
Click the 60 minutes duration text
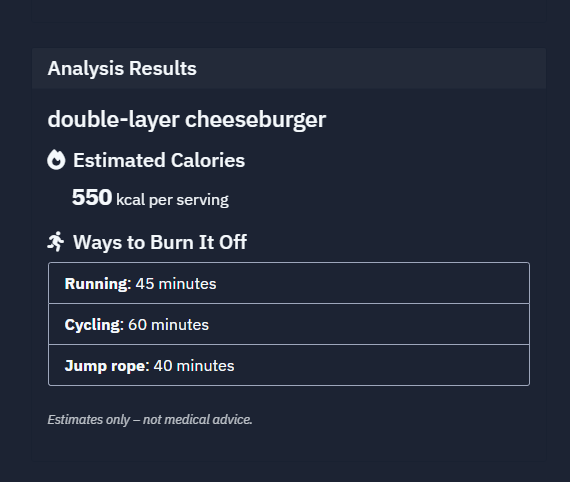(x=168, y=325)
